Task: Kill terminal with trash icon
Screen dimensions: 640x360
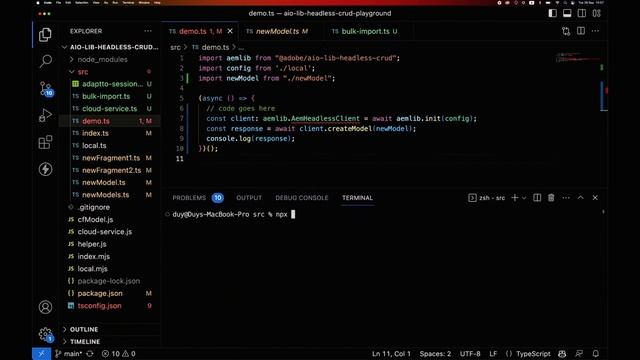Action: (x=551, y=198)
